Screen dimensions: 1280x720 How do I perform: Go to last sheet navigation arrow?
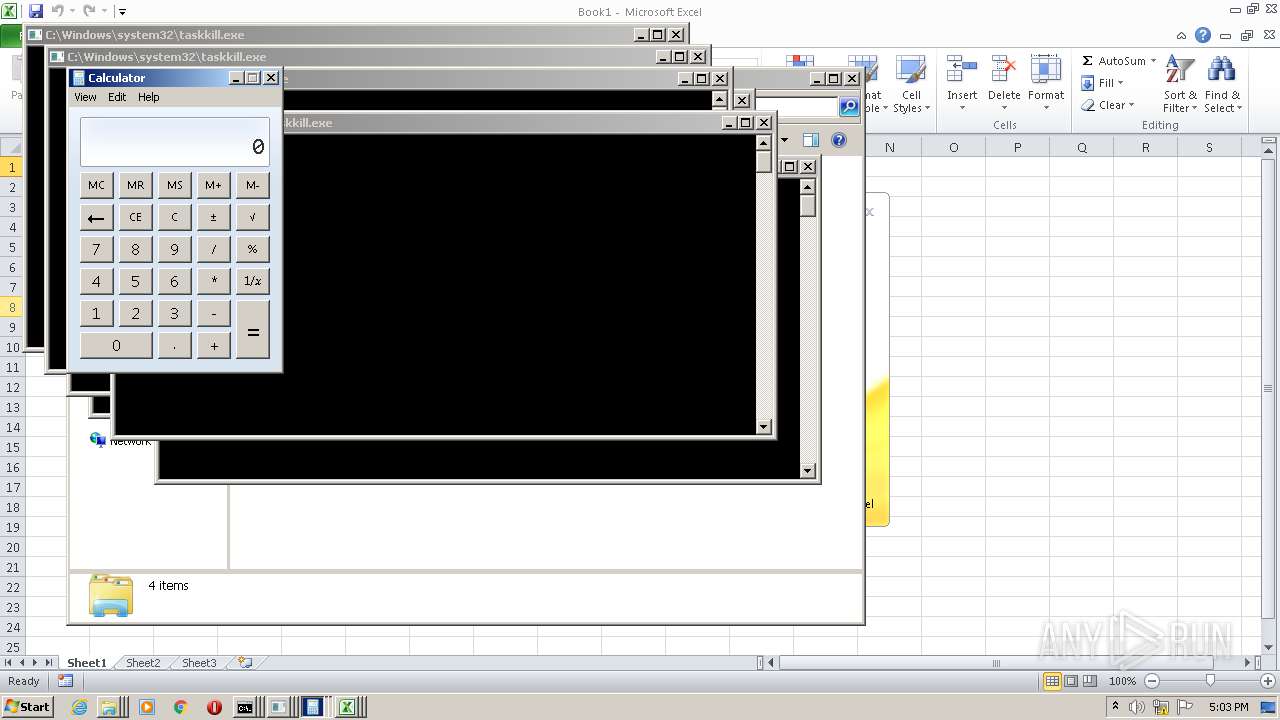(49, 663)
